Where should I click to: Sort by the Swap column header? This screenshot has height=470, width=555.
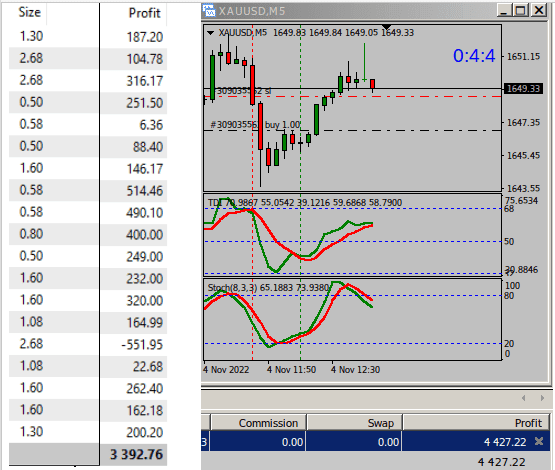click(x=354, y=423)
